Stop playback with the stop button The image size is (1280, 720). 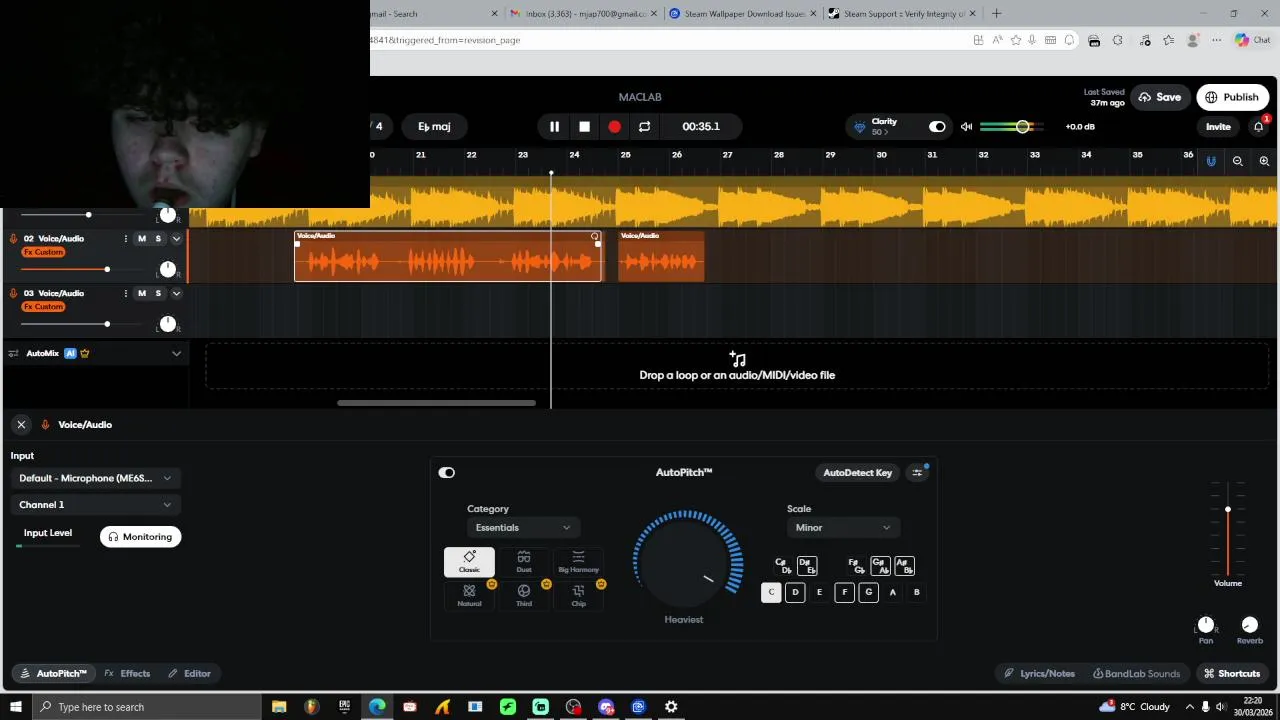click(584, 127)
